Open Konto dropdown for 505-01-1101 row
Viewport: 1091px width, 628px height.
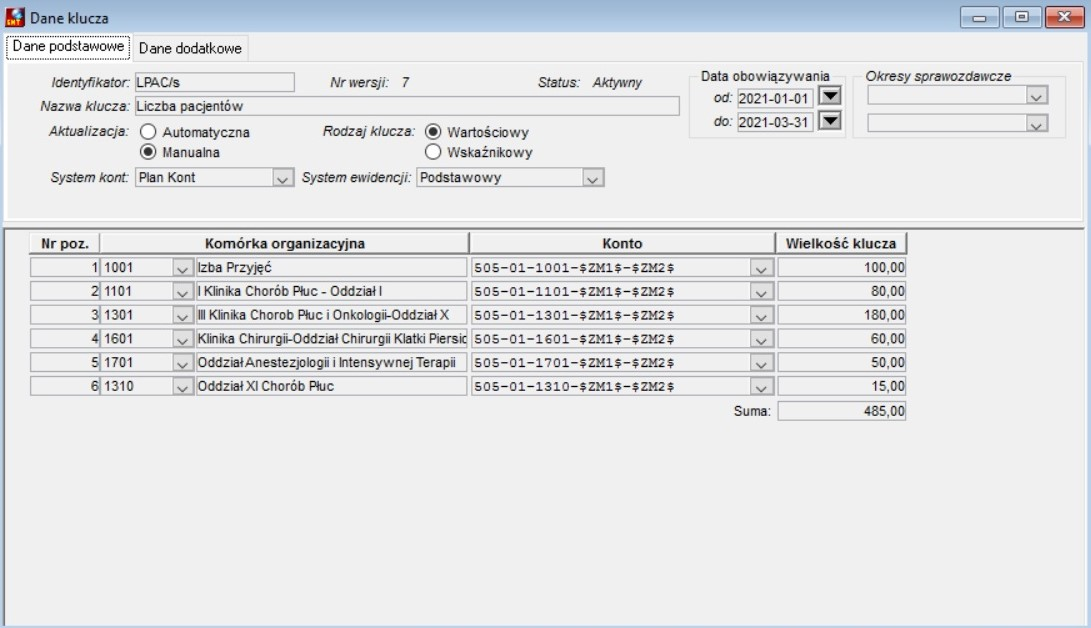(761, 291)
